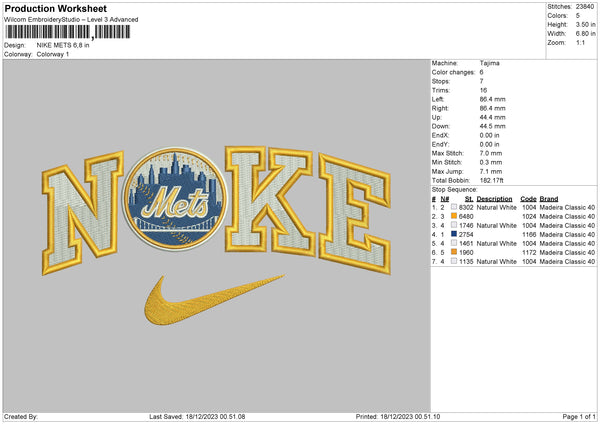Click the Mets circular logo in the design
This screenshot has height=424, width=600.
[x=175, y=199]
